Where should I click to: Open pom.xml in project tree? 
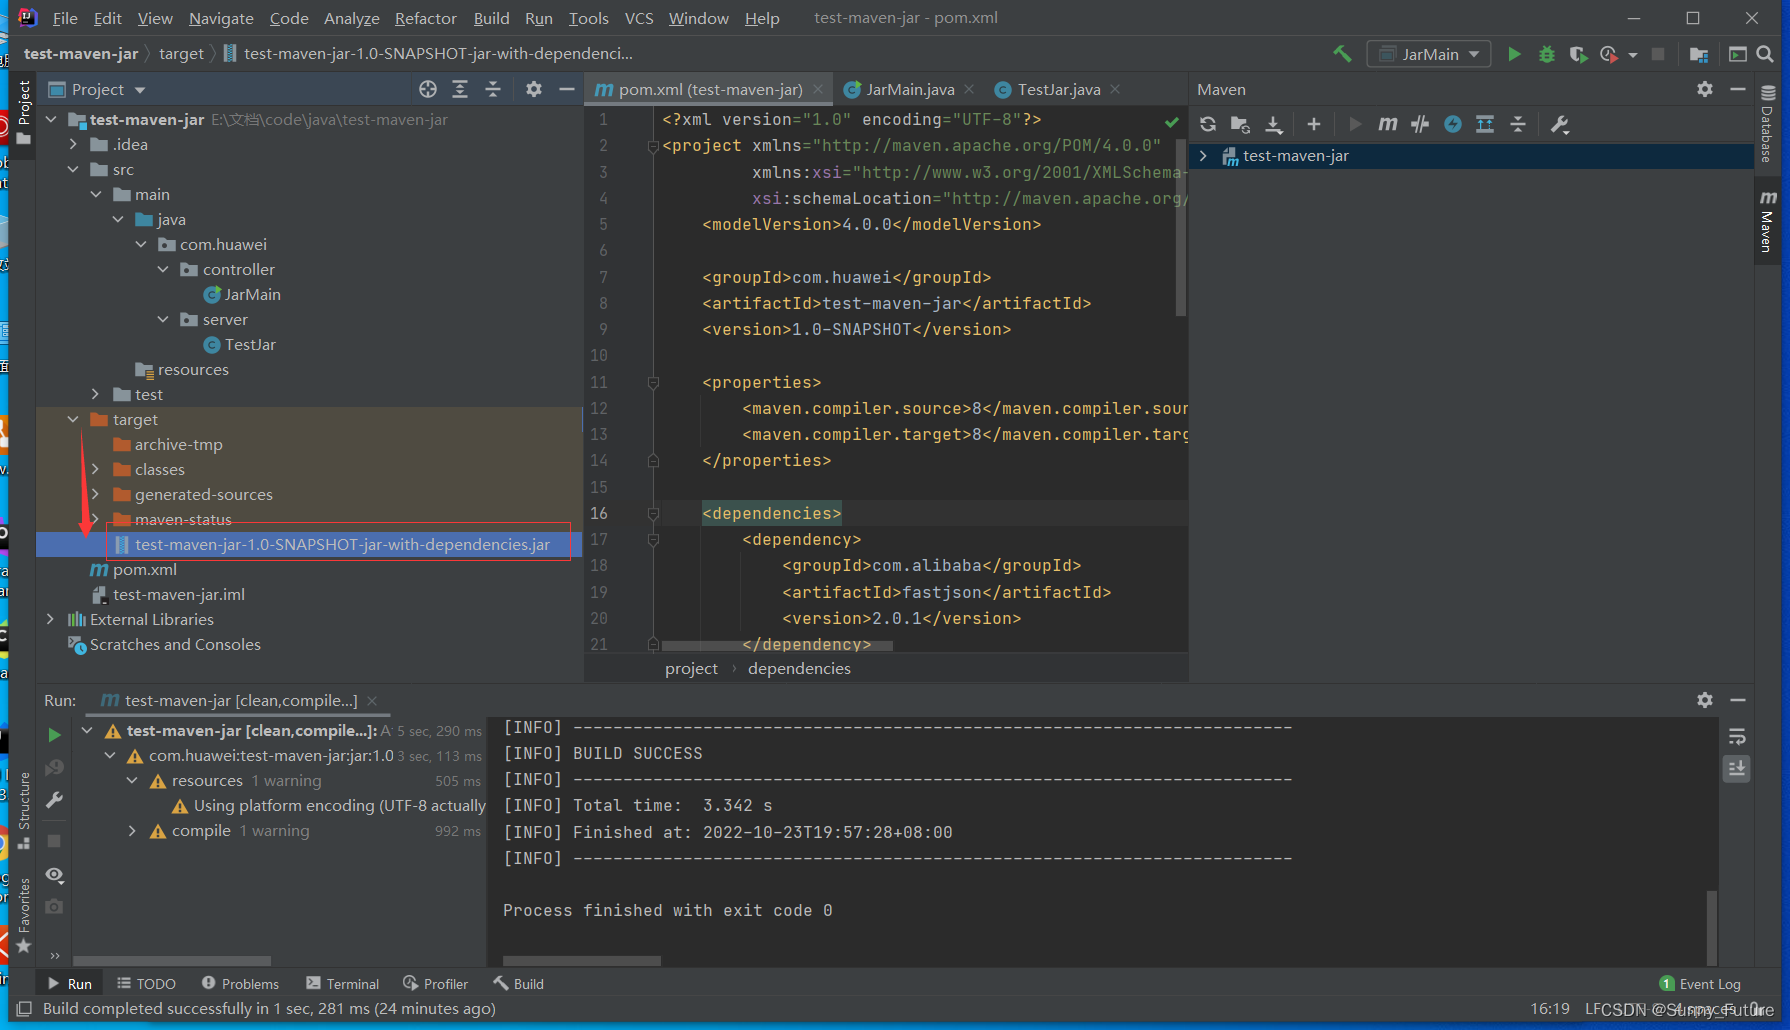[x=133, y=569]
